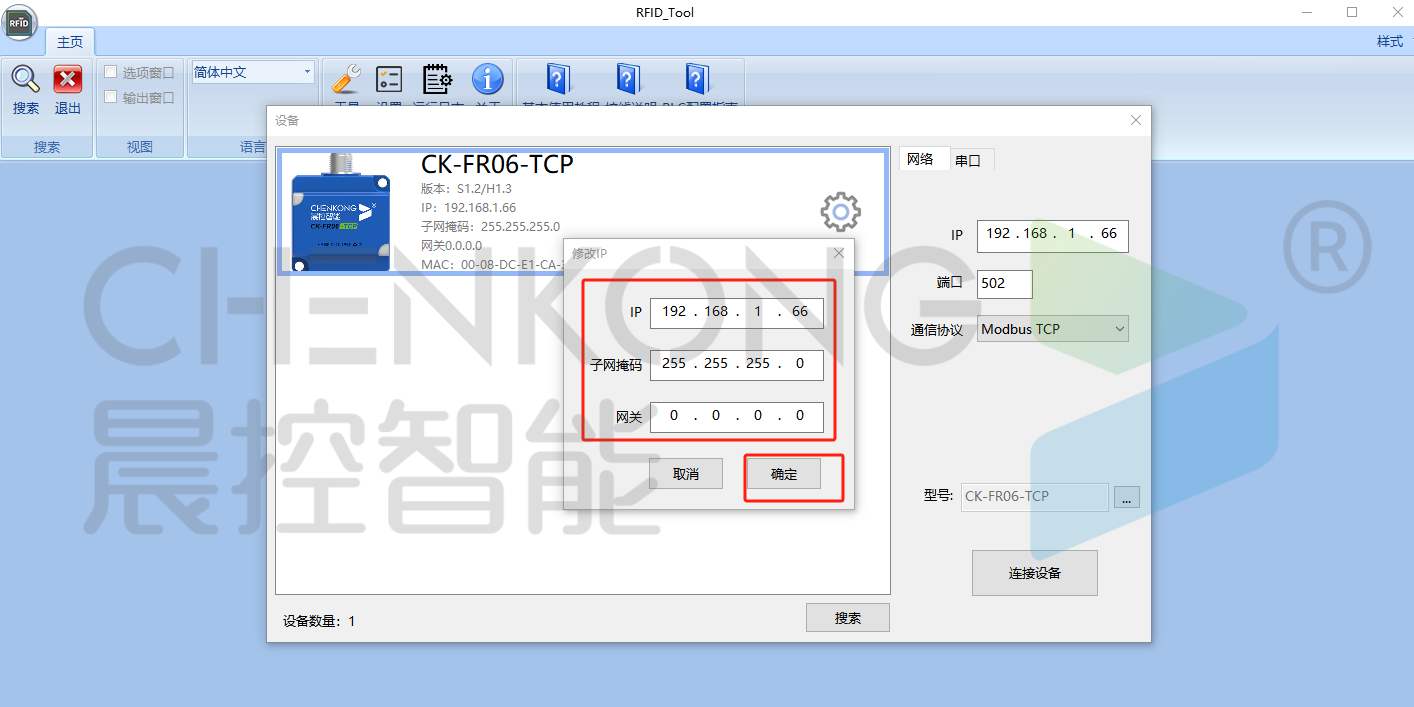Click 确定 in the 修改IP dialog
Viewport: 1414px width, 707px height.
(784, 474)
